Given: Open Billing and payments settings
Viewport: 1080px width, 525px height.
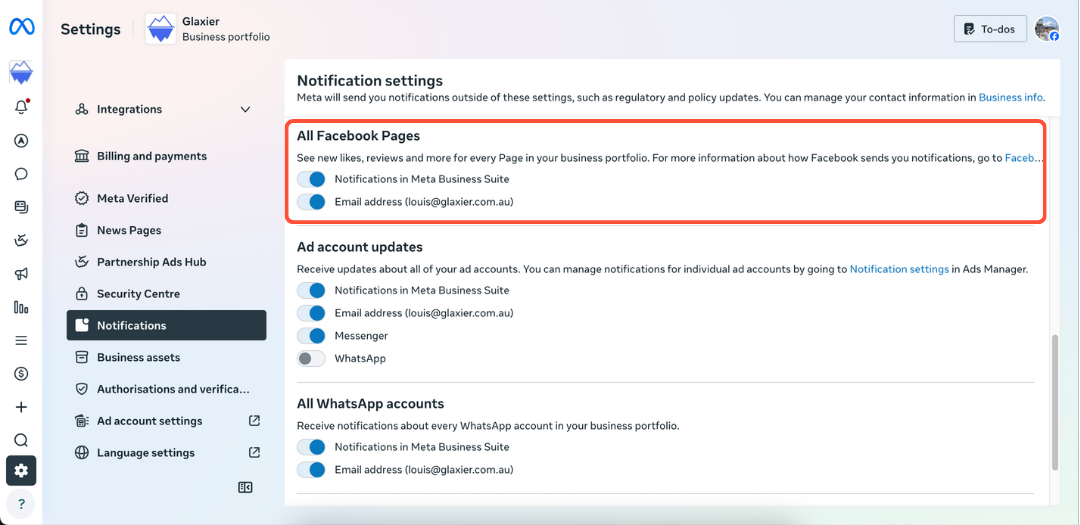Looking at the screenshot, I should [166, 156].
